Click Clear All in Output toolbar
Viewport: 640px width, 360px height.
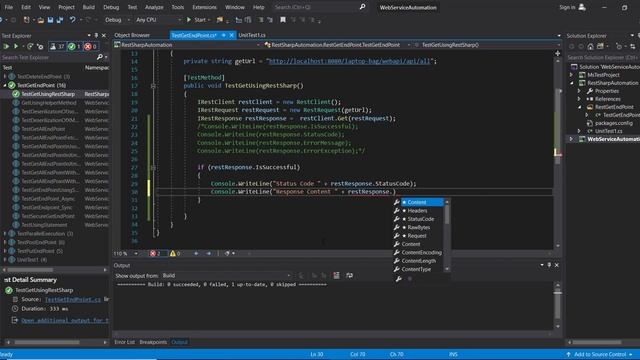[336, 276]
